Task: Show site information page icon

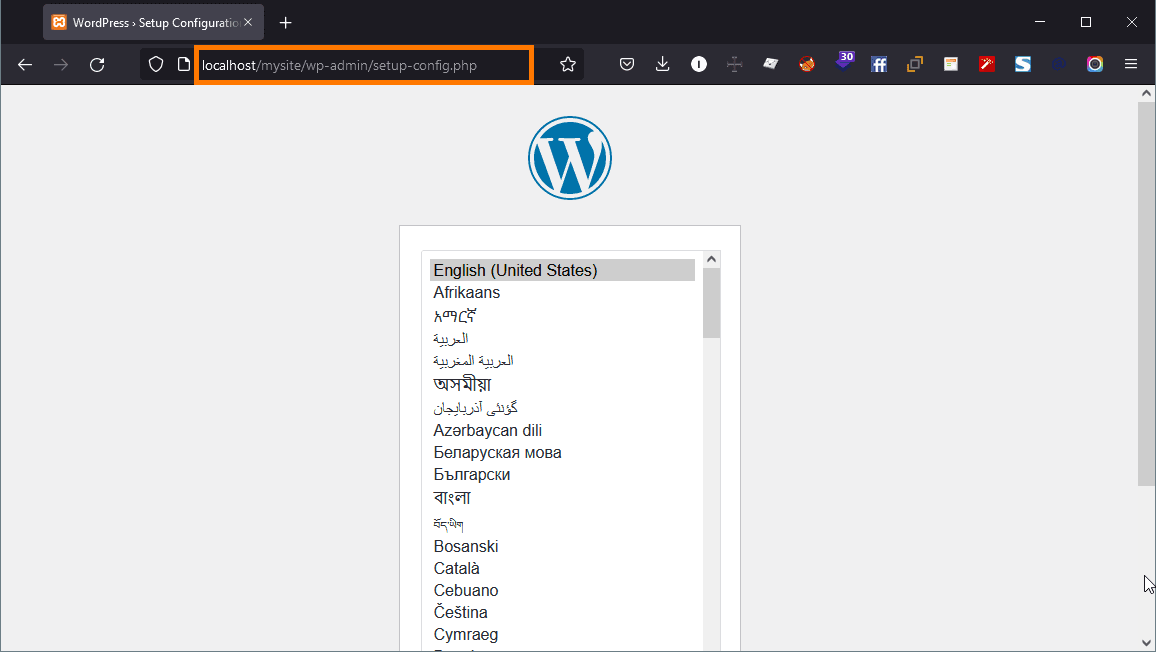Action: click(184, 65)
